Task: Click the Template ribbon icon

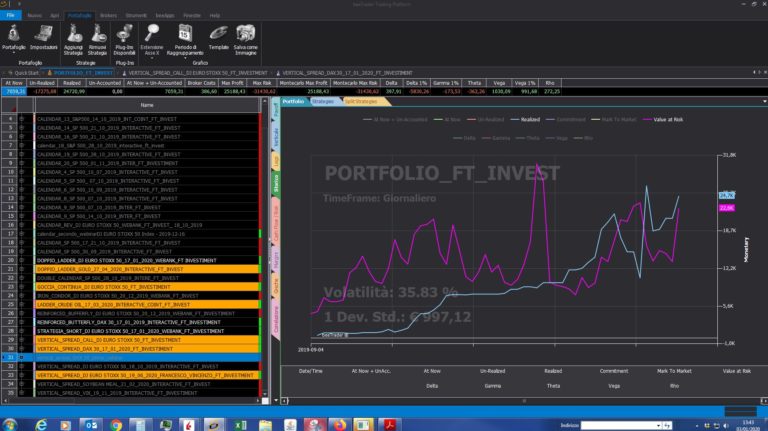Action: click(x=218, y=38)
